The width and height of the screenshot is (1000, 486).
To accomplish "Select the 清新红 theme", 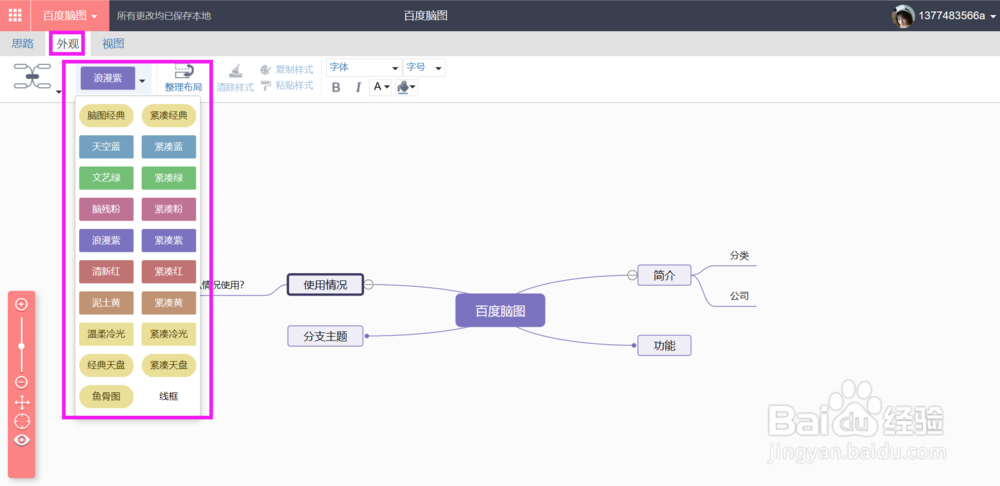I will click(x=107, y=272).
